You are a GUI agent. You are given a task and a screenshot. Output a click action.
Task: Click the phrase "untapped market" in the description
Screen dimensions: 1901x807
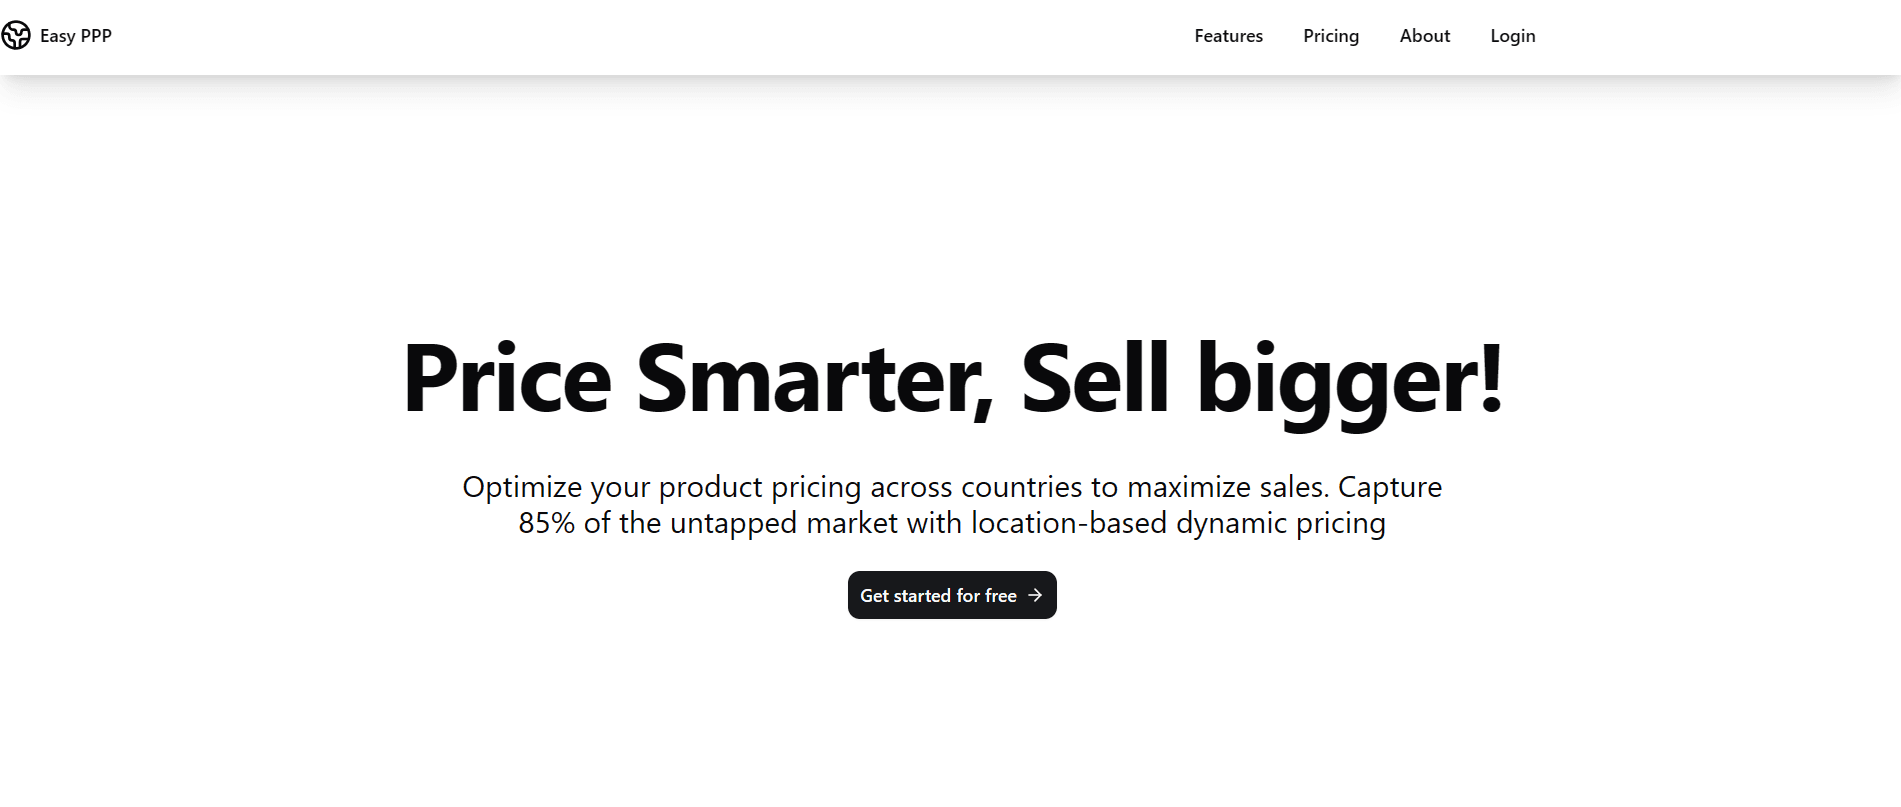tap(784, 523)
